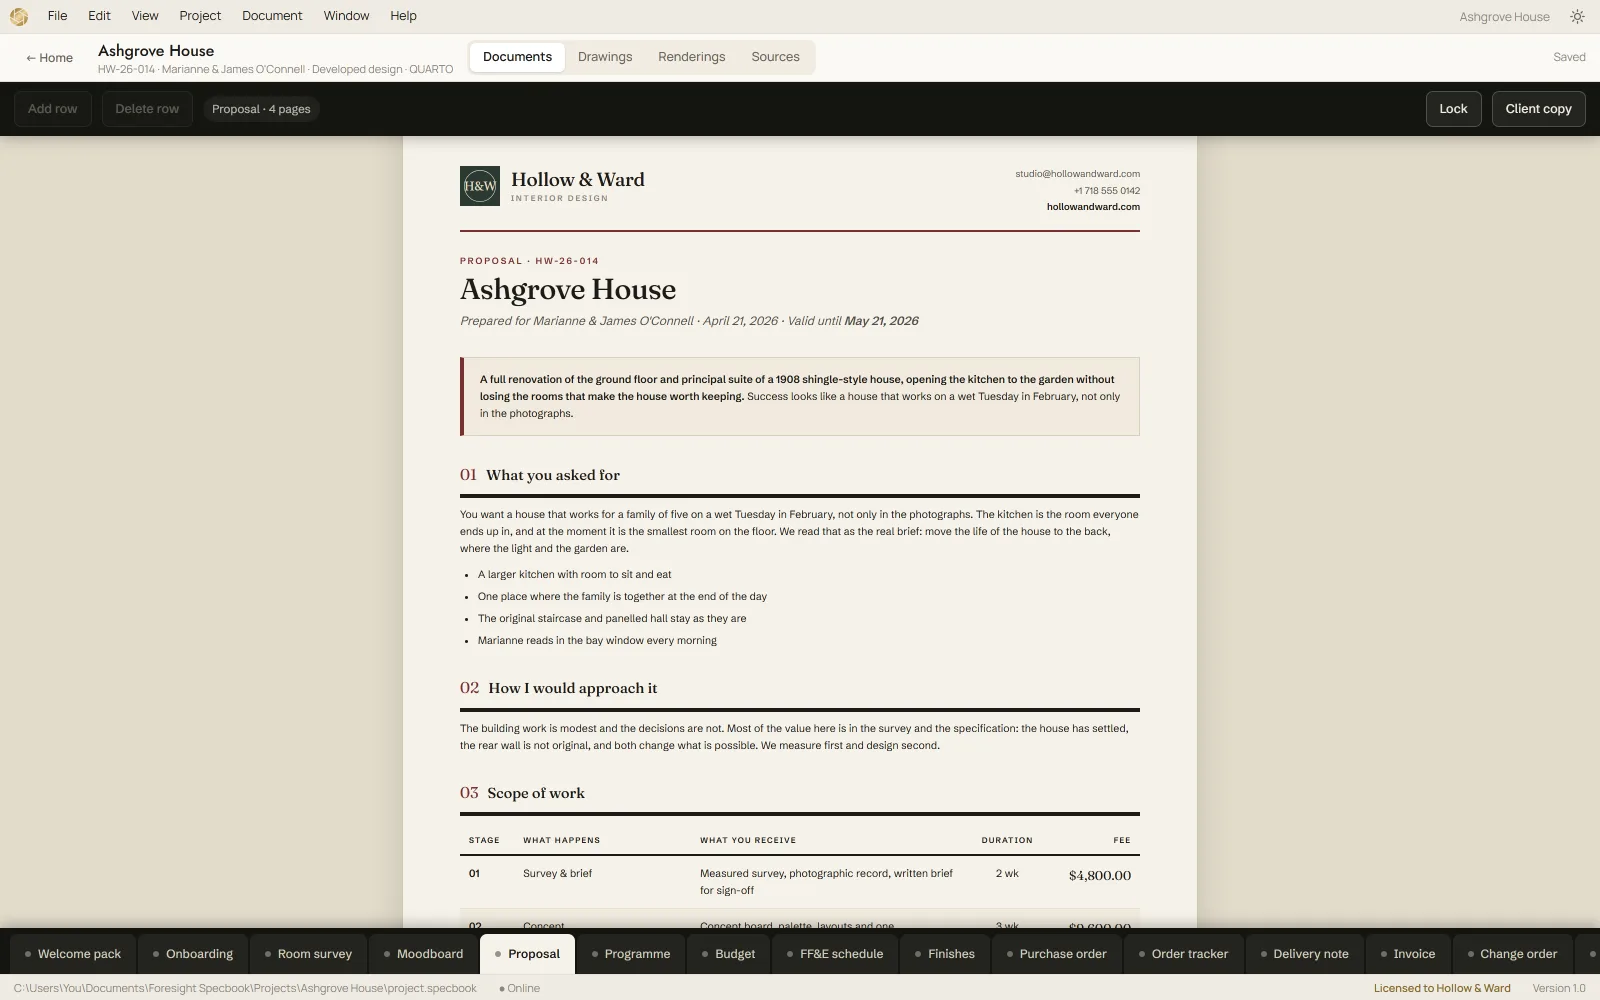Open the Order tracker document tab
Viewport: 1600px width, 1000px height.
(1184, 954)
